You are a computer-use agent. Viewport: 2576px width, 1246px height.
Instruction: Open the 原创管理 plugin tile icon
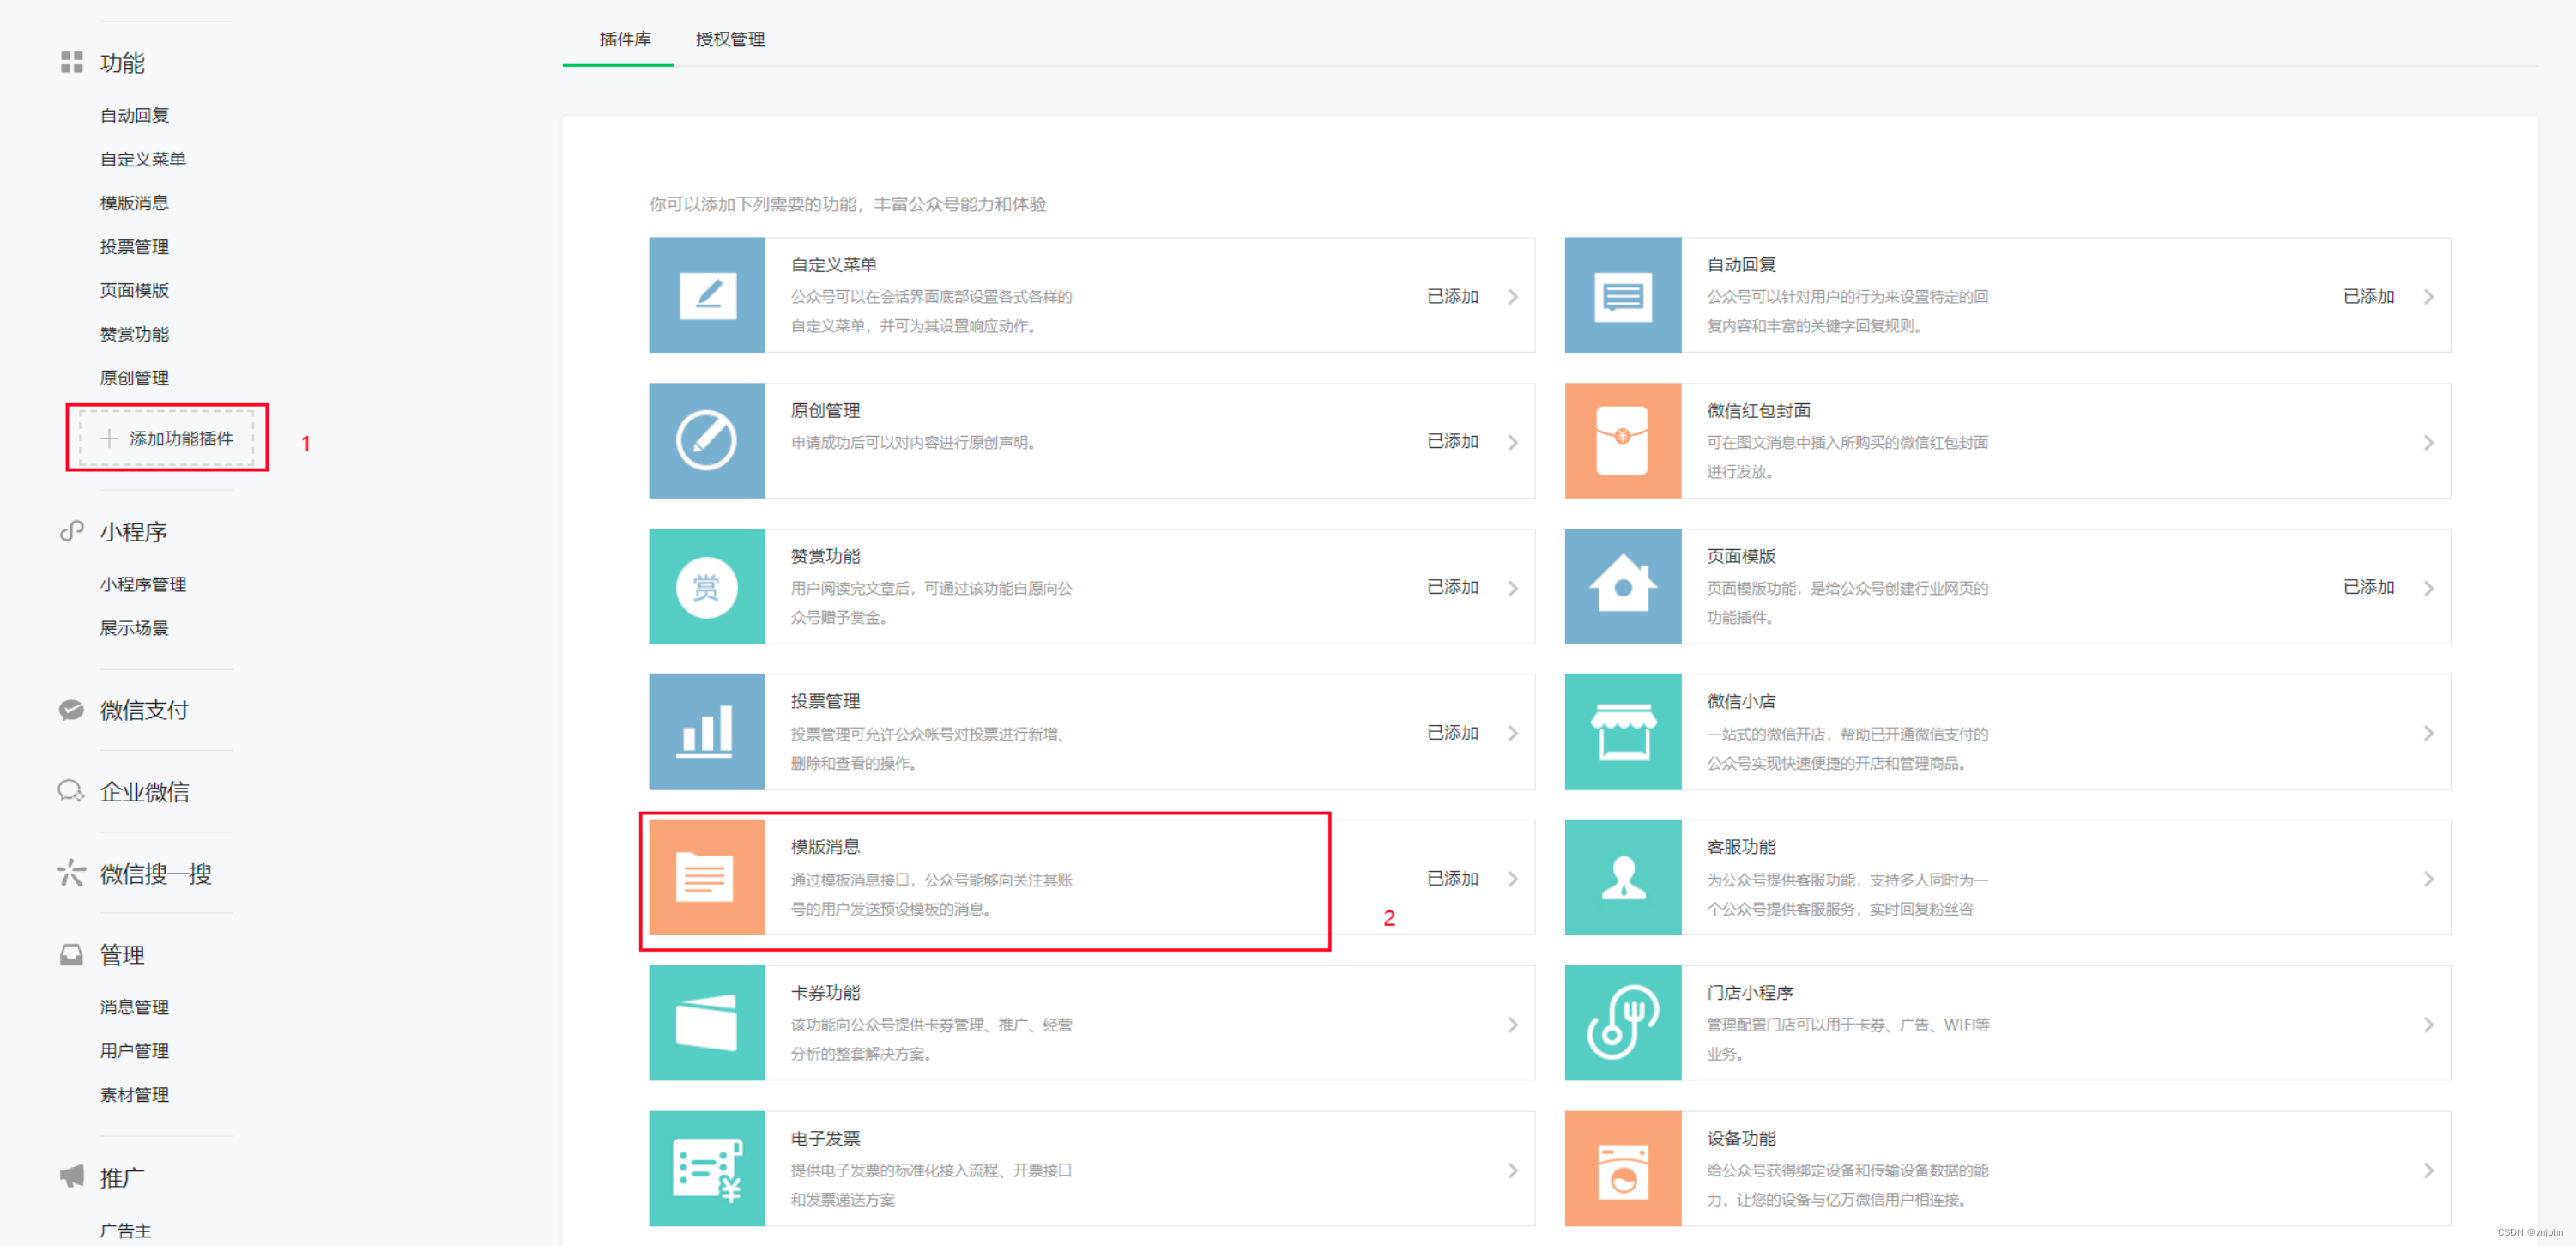point(706,440)
